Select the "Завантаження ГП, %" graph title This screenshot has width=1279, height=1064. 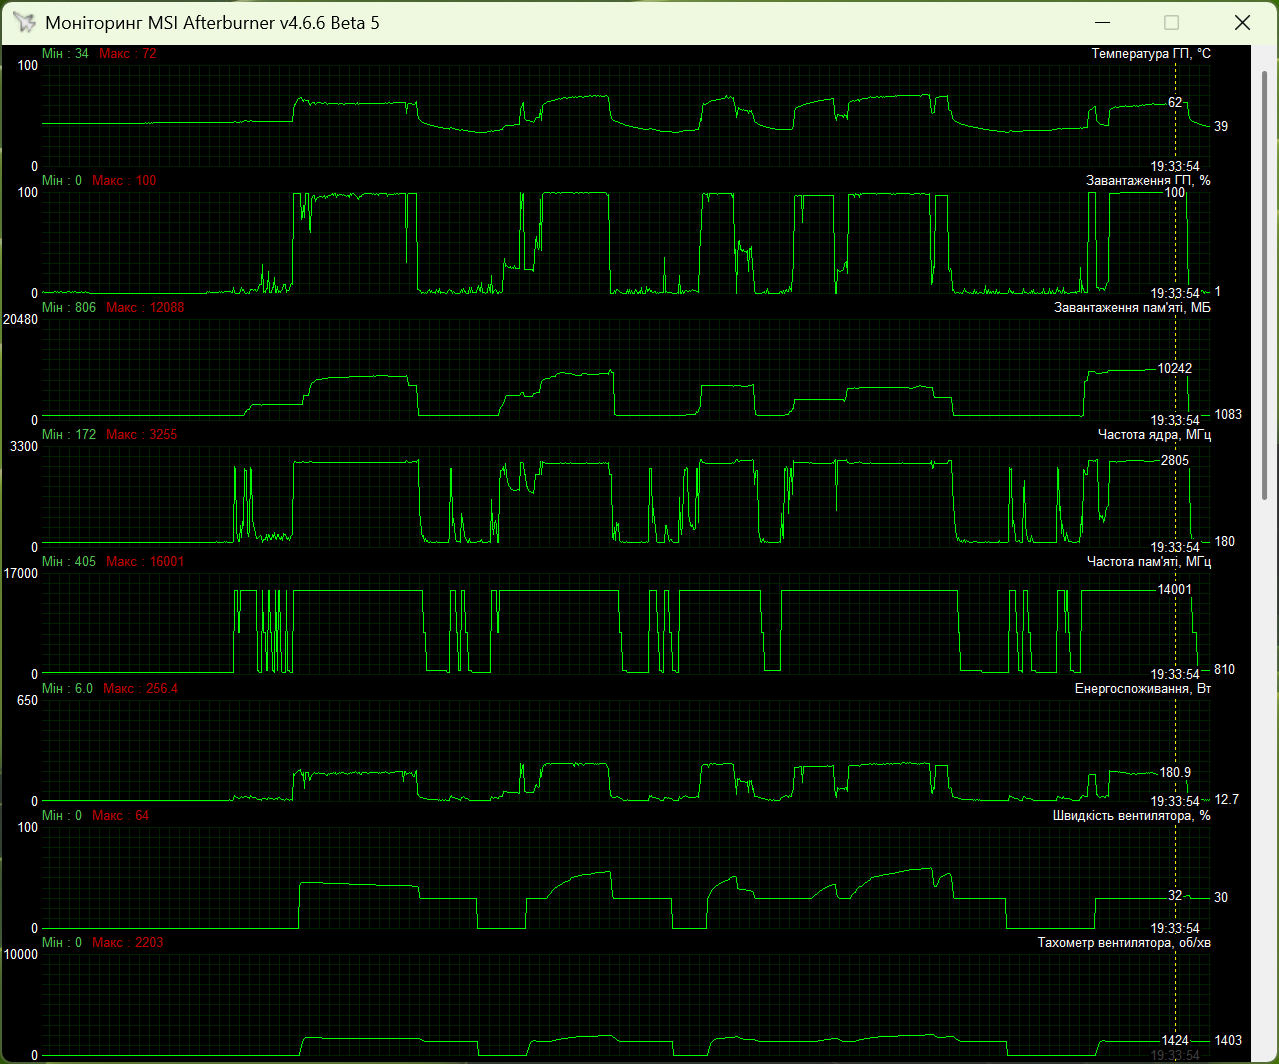point(1148,181)
